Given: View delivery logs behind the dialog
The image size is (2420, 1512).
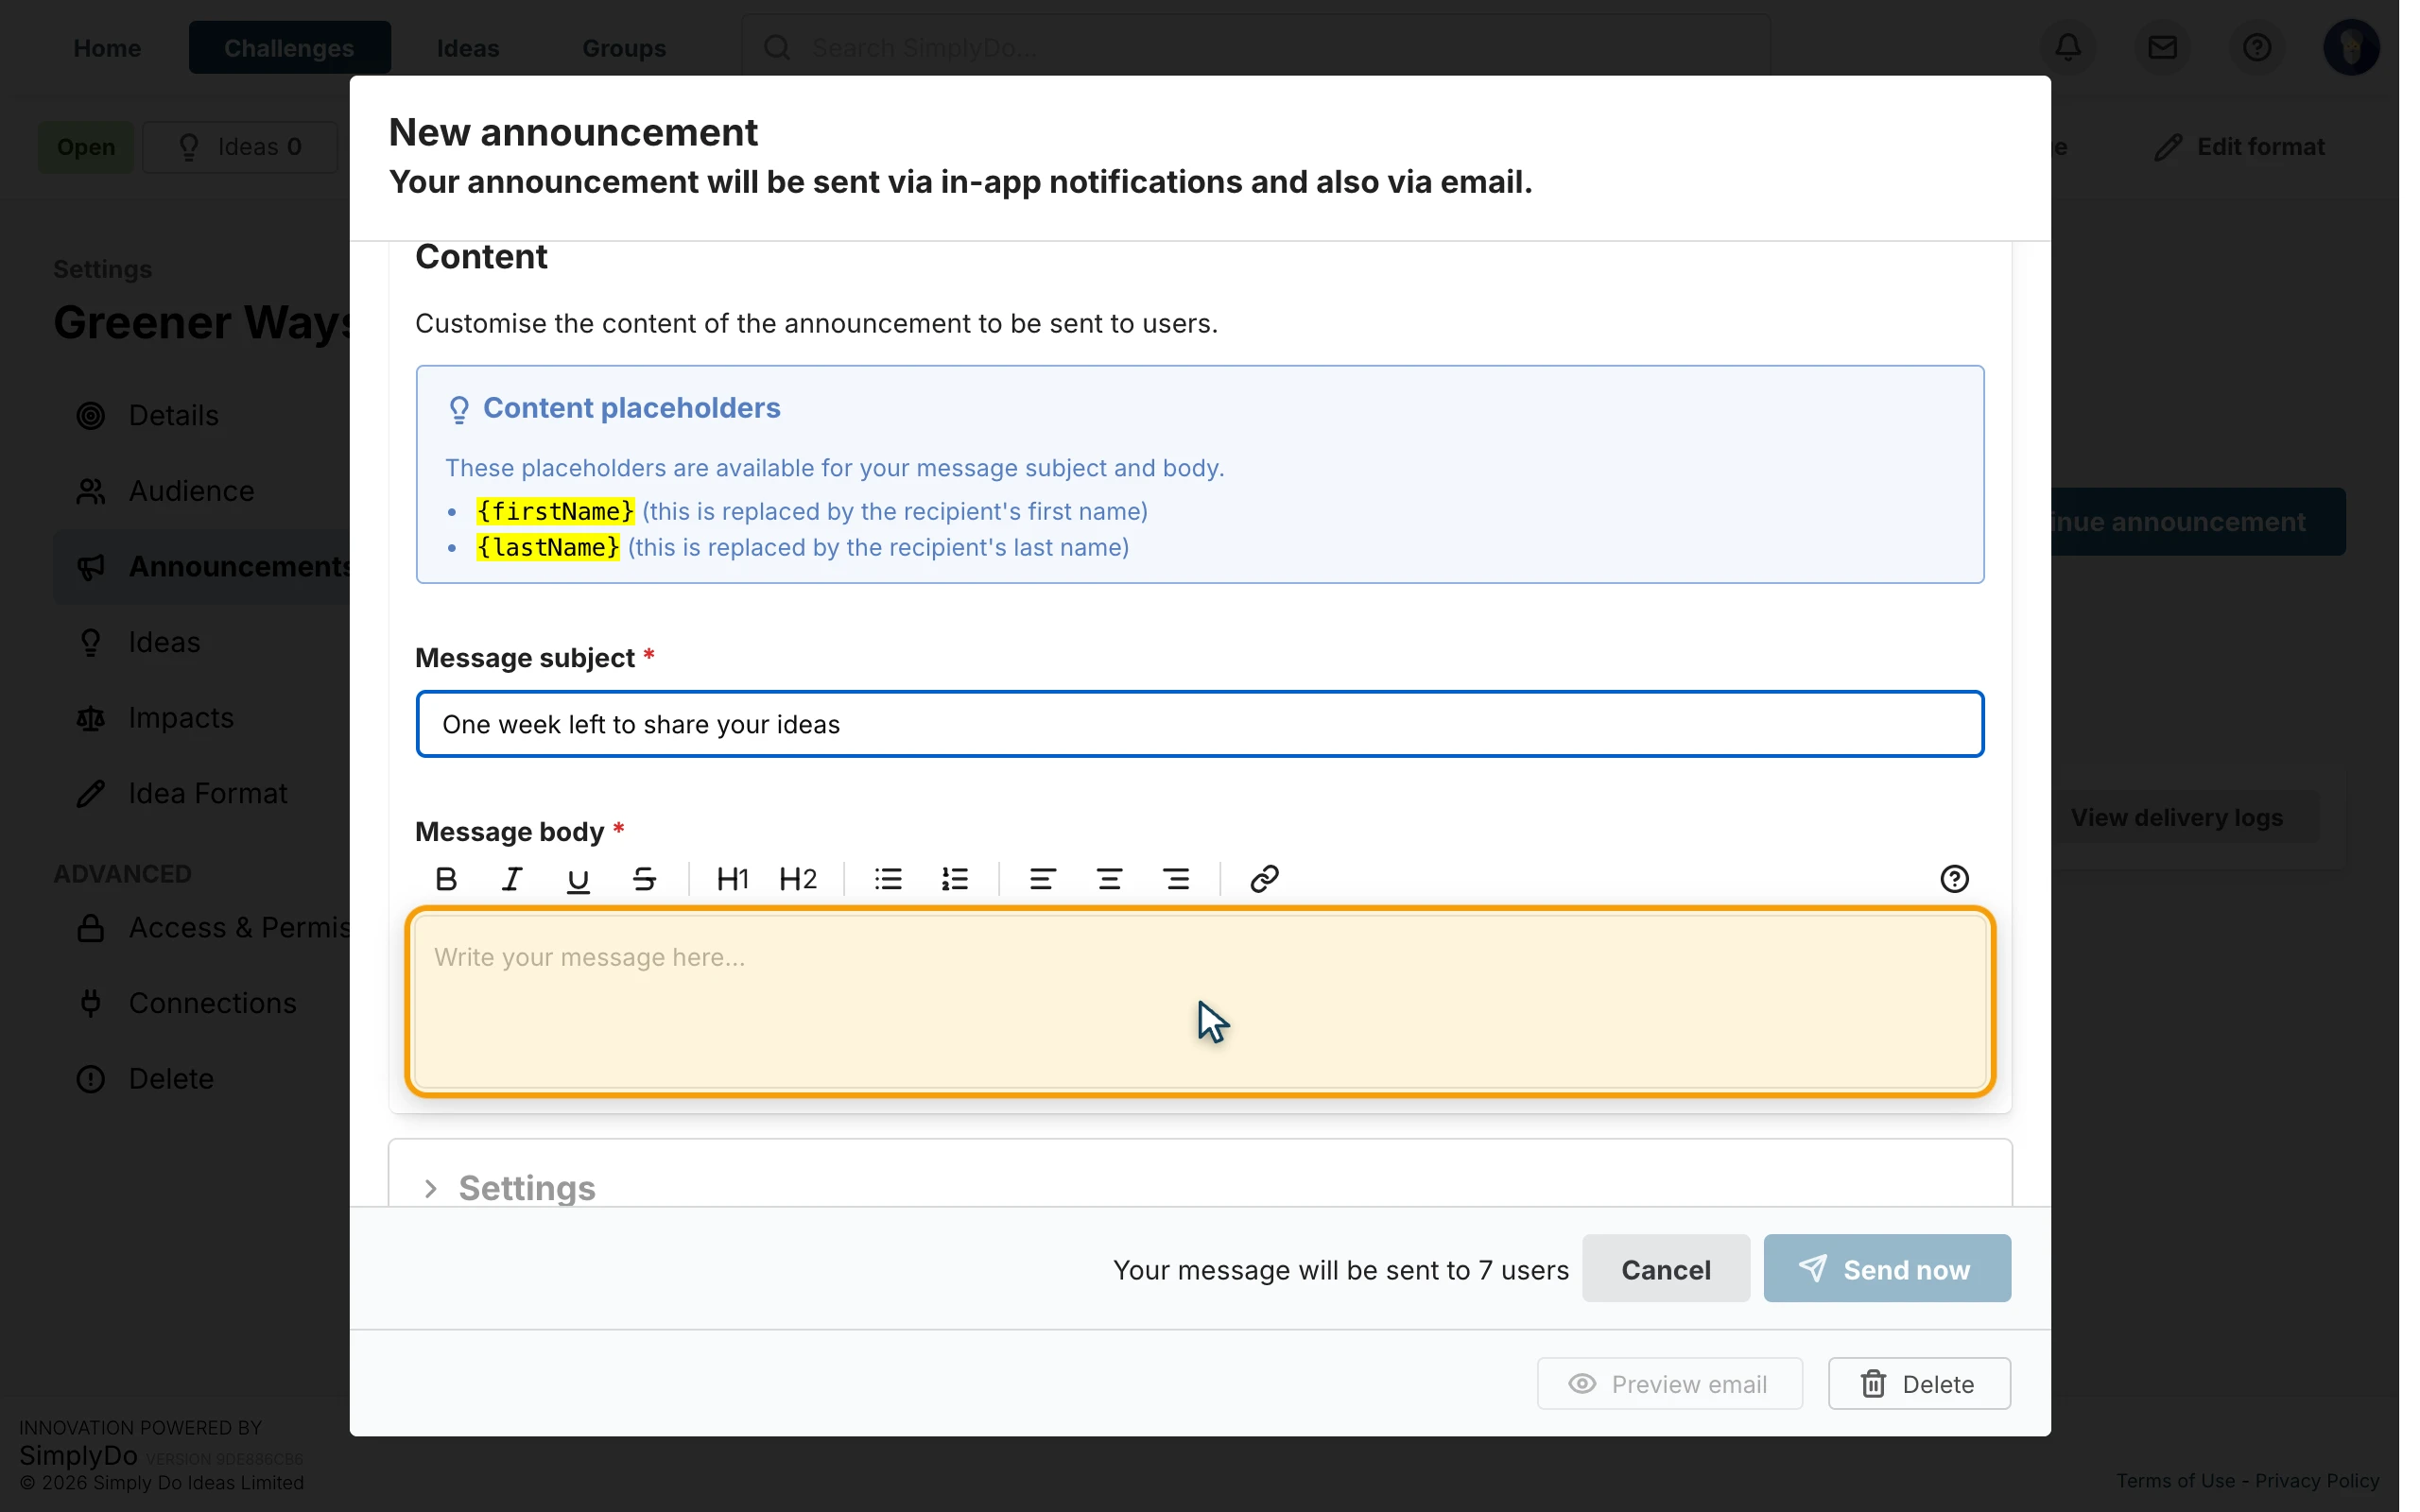Looking at the screenshot, I should pos(2177,818).
